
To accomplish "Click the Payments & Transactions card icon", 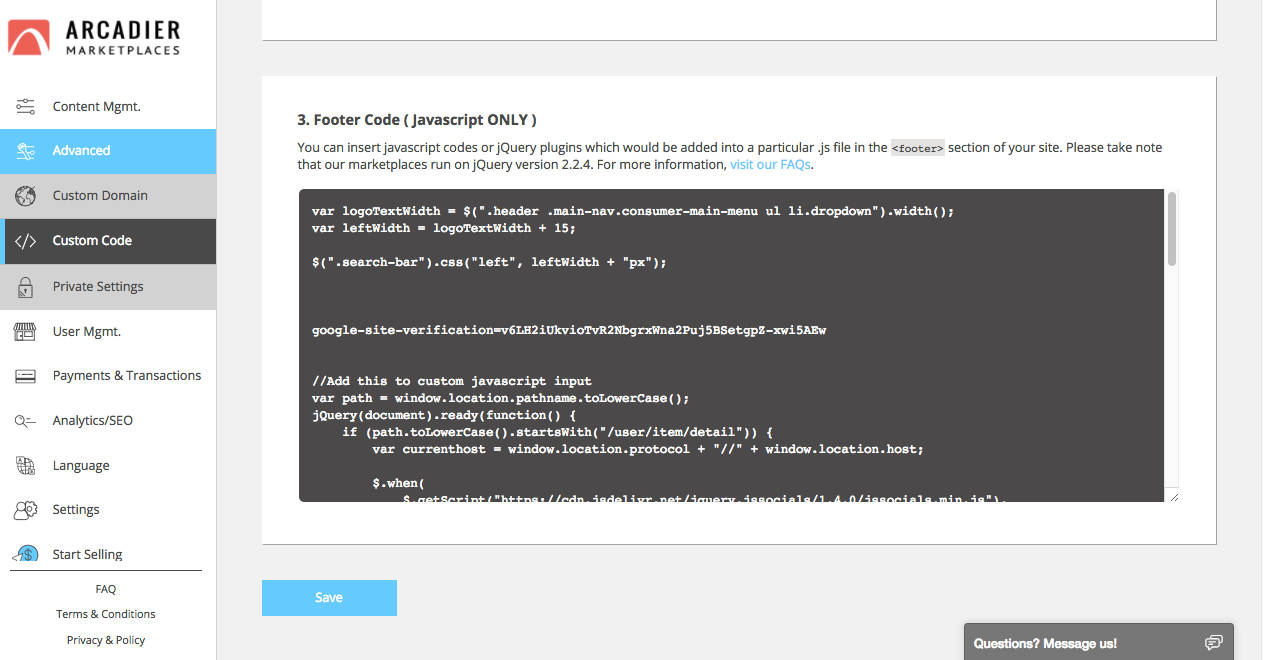I will 26,376.
